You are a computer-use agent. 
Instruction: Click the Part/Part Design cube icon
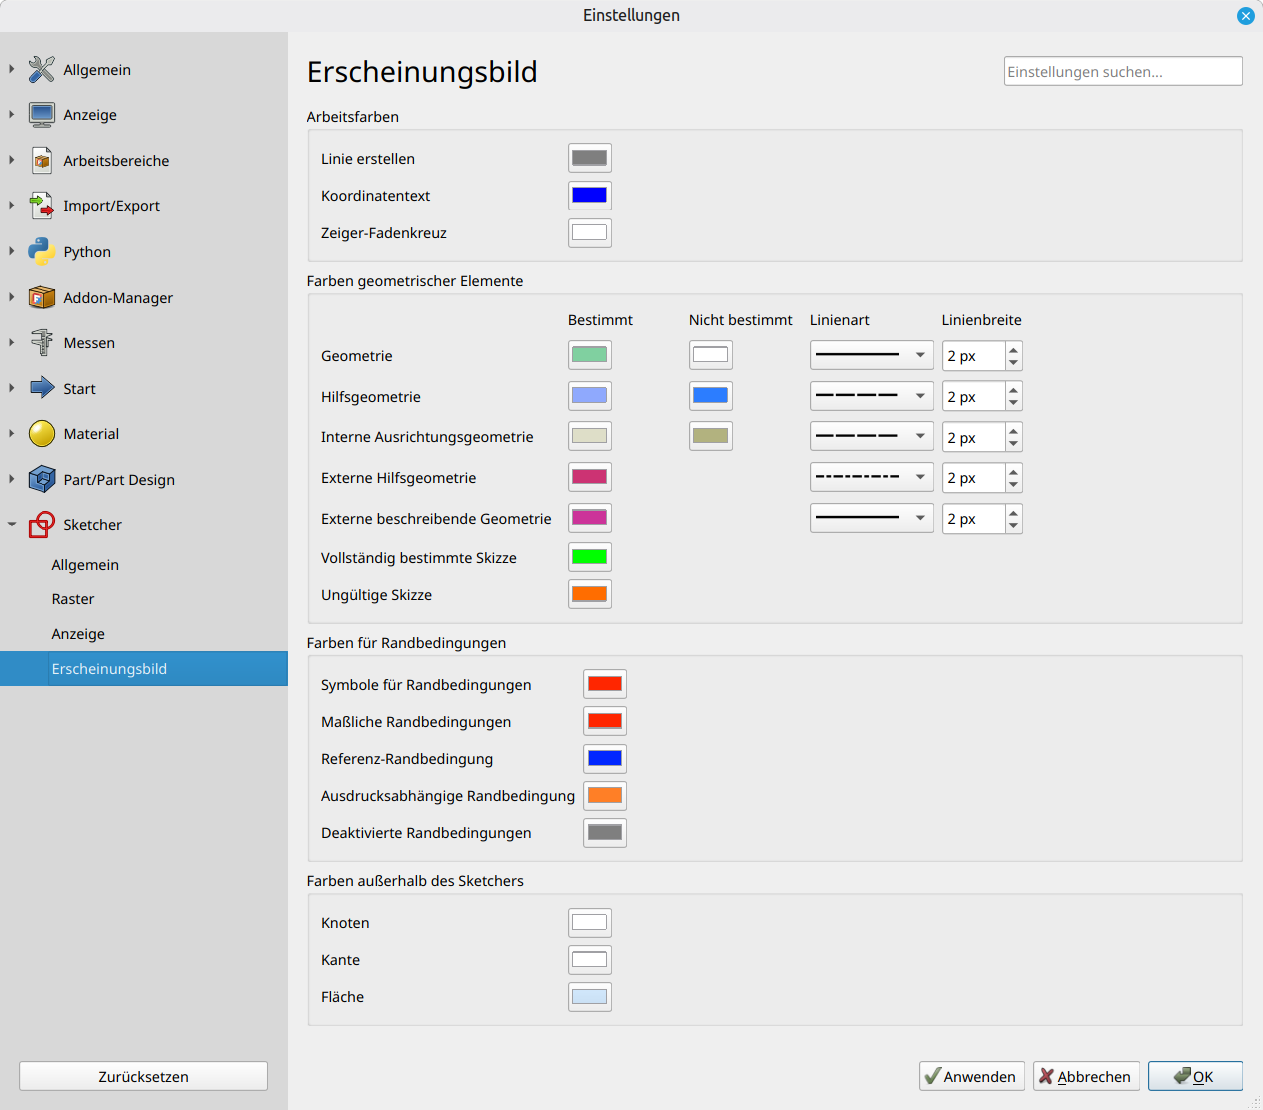pos(42,479)
